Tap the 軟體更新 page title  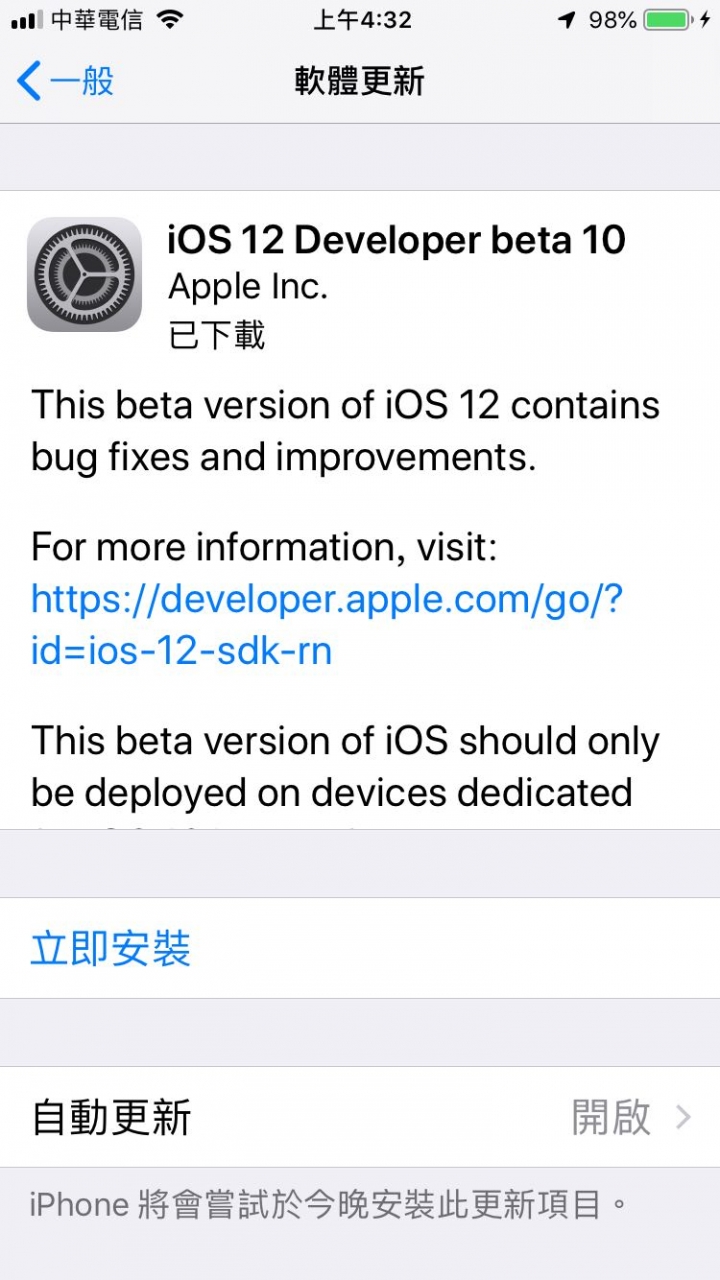360,81
